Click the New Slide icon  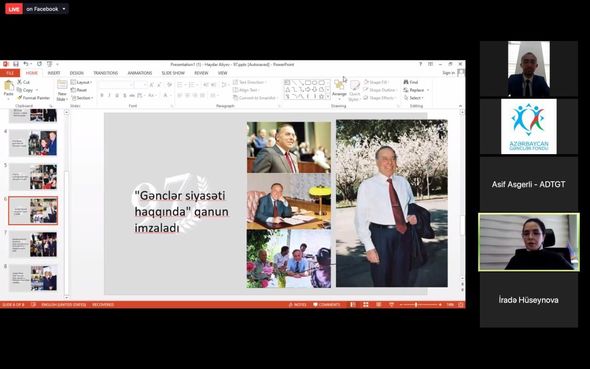pyautogui.click(x=62, y=85)
